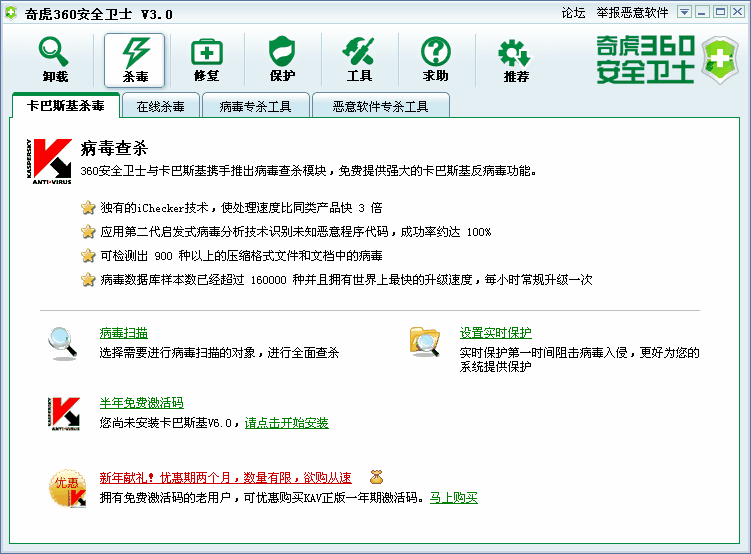
Task: Click the 马上购买 buy now link
Action: coord(454,497)
